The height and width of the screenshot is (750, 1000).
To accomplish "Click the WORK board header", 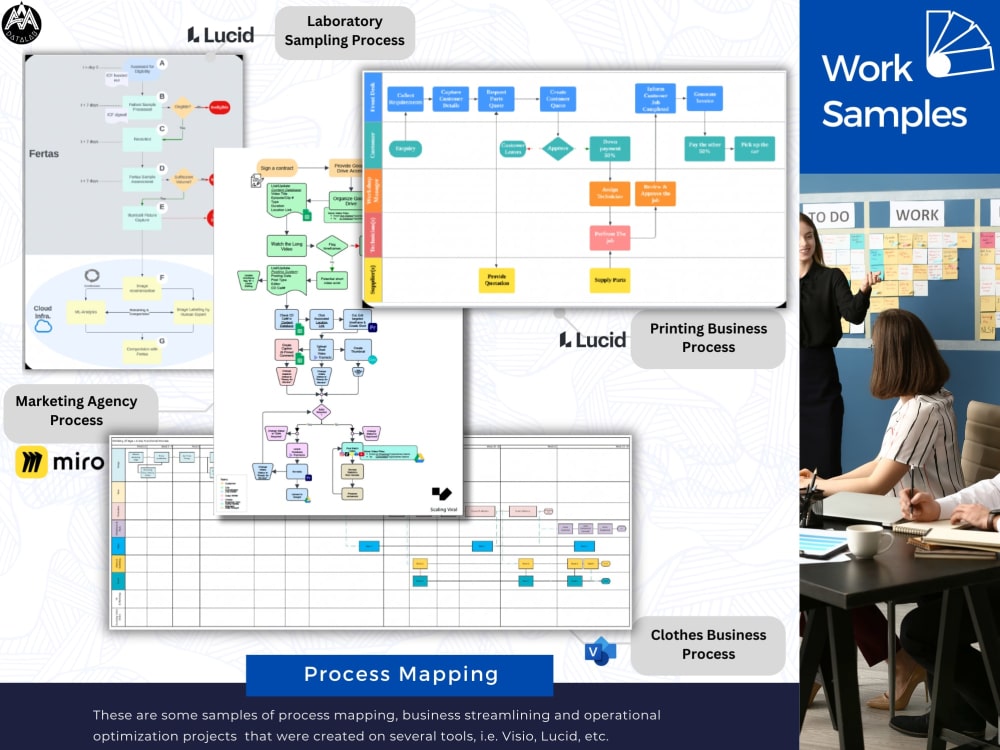I will [x=916, y=215].
